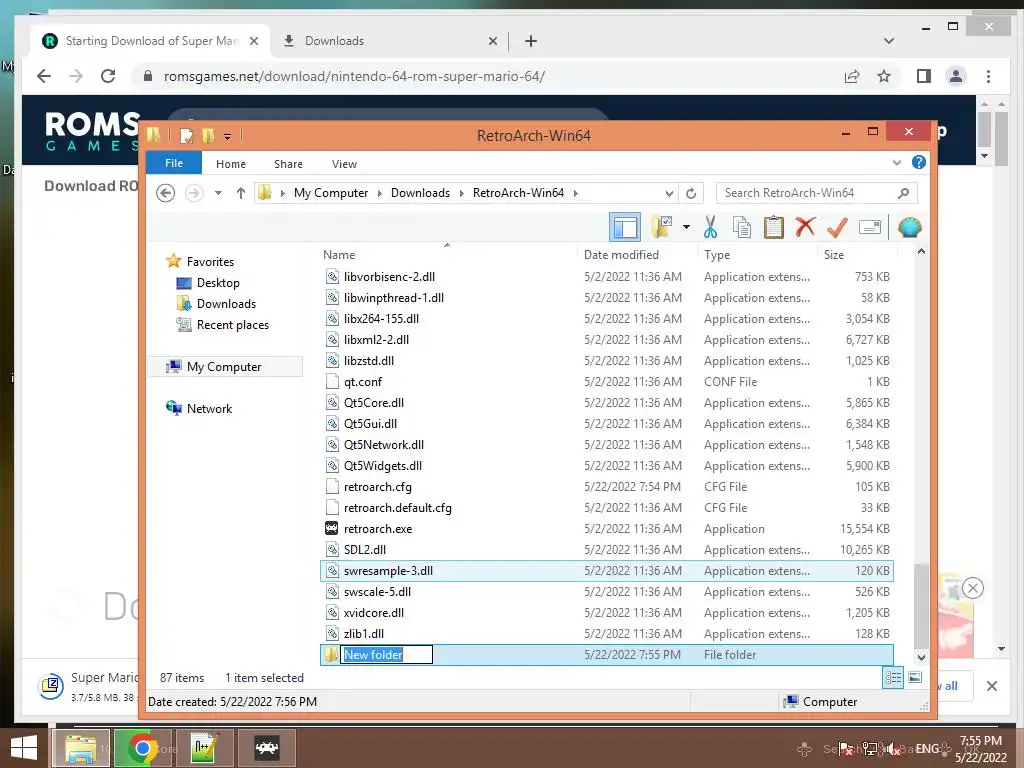Click the red X Delete toolbar icon

pyautogui.click(x=805, y=227)
